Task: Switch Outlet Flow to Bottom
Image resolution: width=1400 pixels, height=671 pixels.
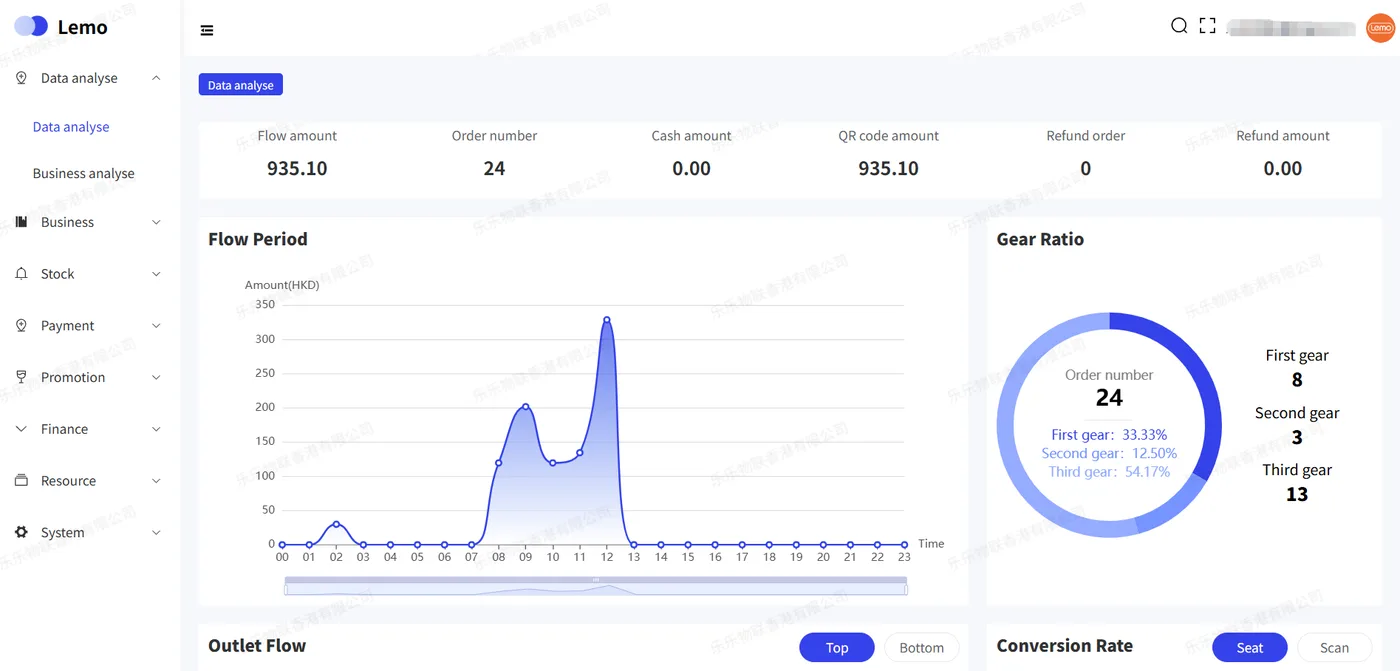Action: click(x=921, y=648)
